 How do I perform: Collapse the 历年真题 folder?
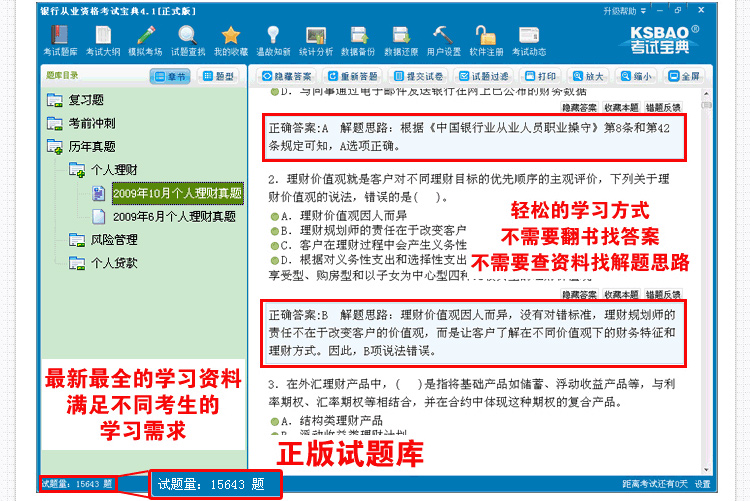[81, 146]
